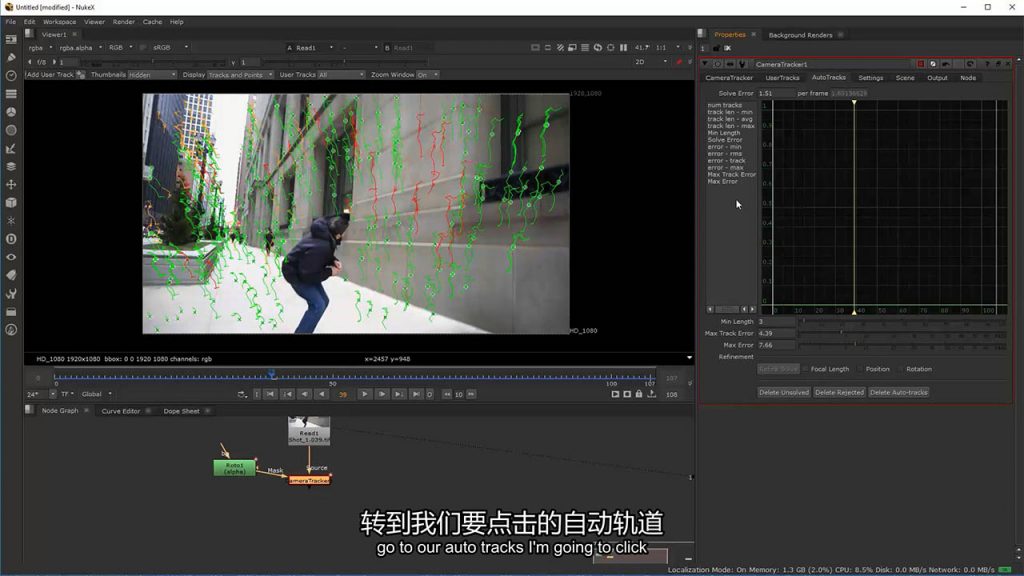
Task: Enable the Position refinement checkbox
Action: click(860, 369)
